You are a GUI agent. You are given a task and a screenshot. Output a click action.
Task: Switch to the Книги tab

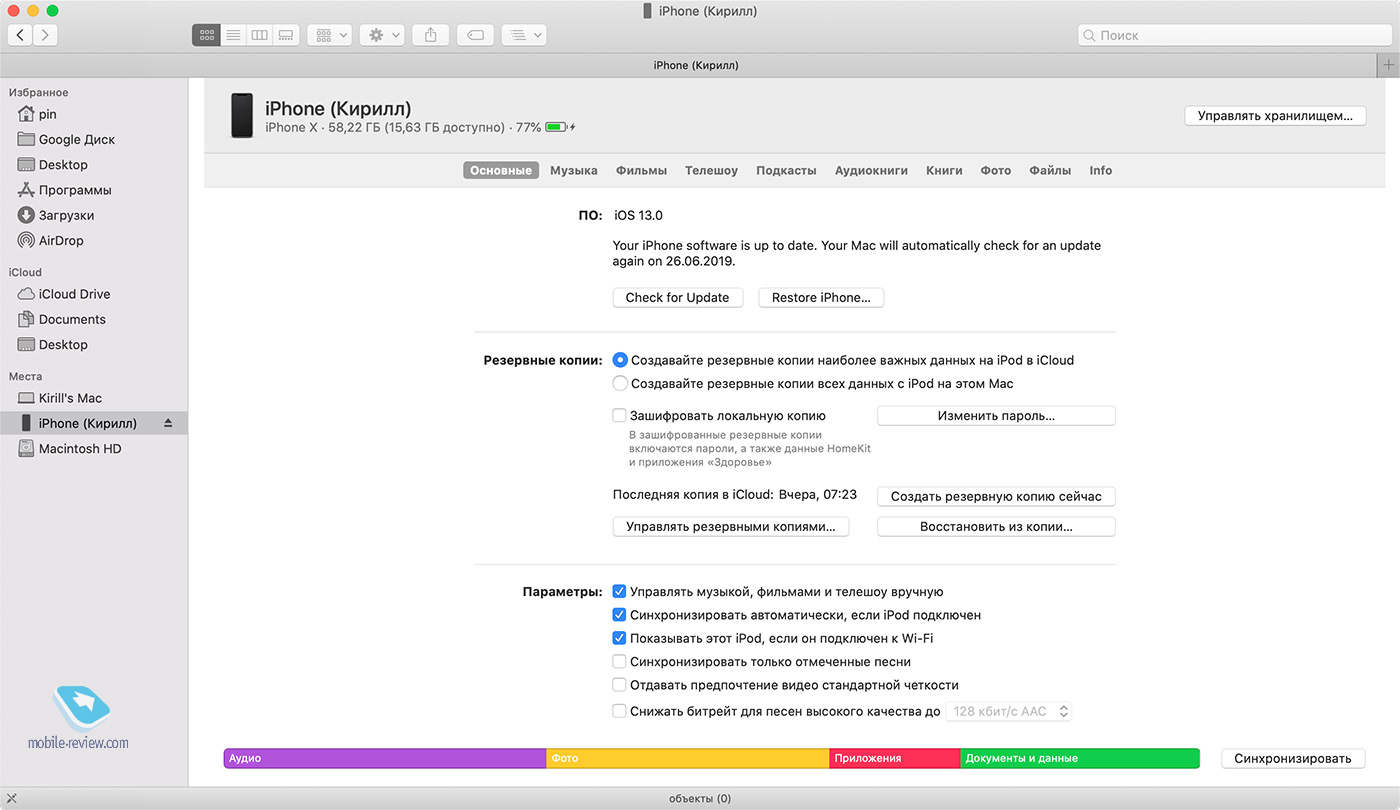944,171
